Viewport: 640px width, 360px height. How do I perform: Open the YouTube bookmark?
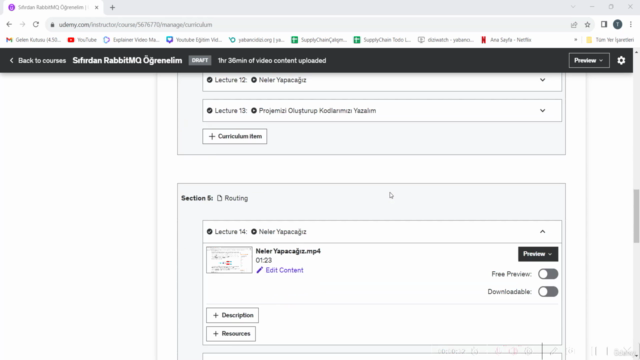(x=82, y=40)
